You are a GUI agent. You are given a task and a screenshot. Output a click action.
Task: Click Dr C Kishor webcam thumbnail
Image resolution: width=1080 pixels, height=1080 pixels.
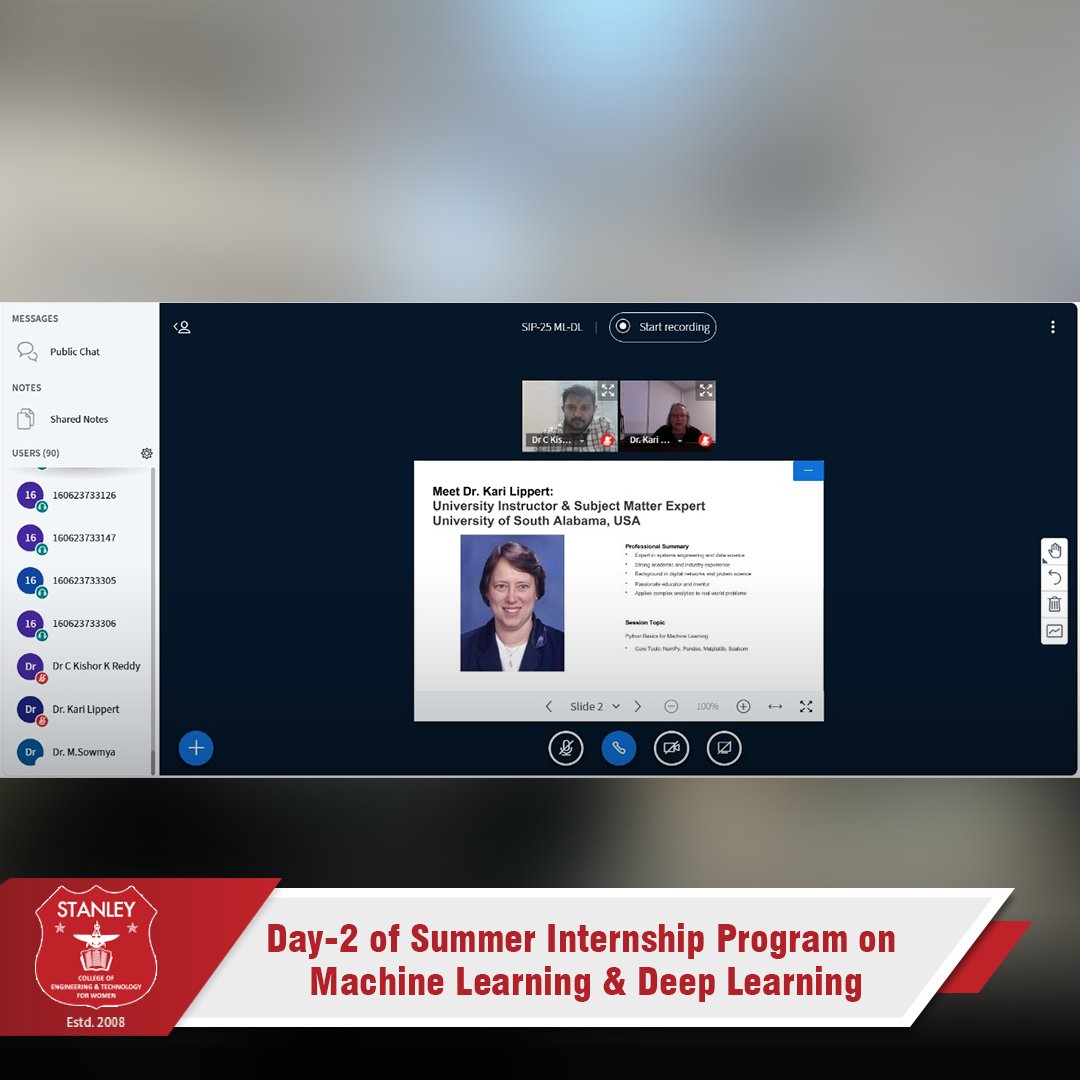(570, 416)
